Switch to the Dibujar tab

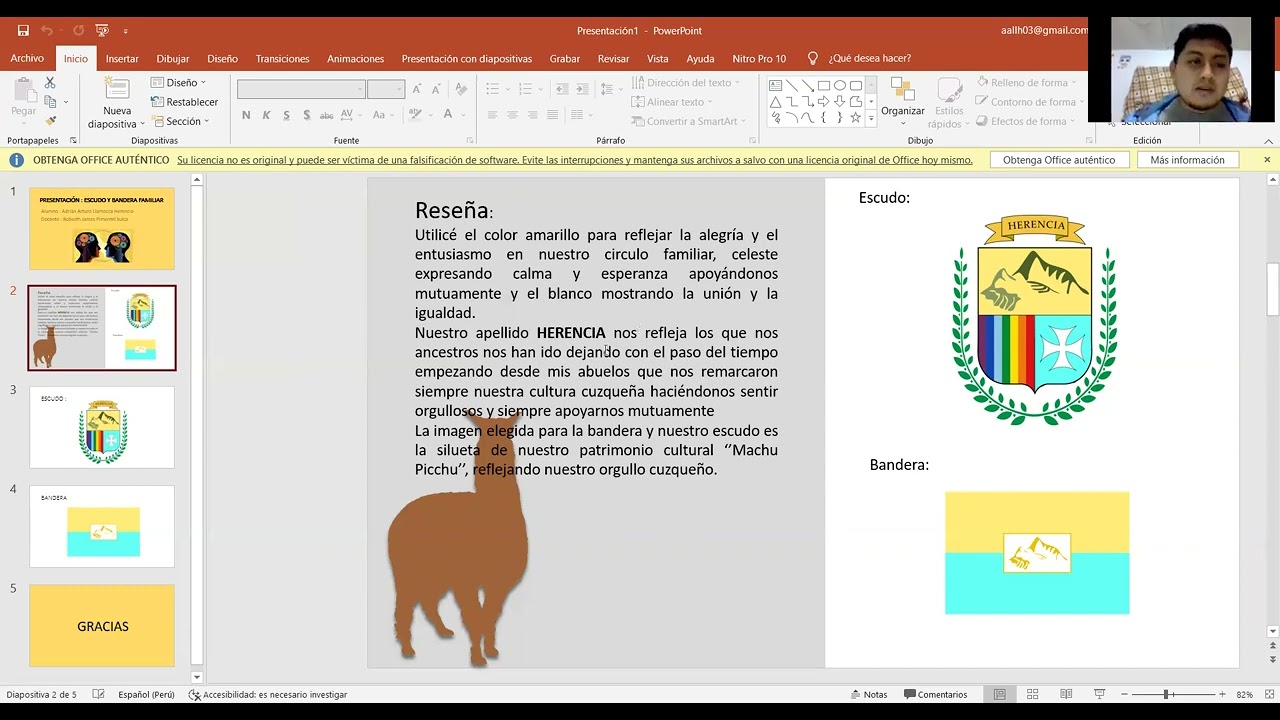[173, 58]
